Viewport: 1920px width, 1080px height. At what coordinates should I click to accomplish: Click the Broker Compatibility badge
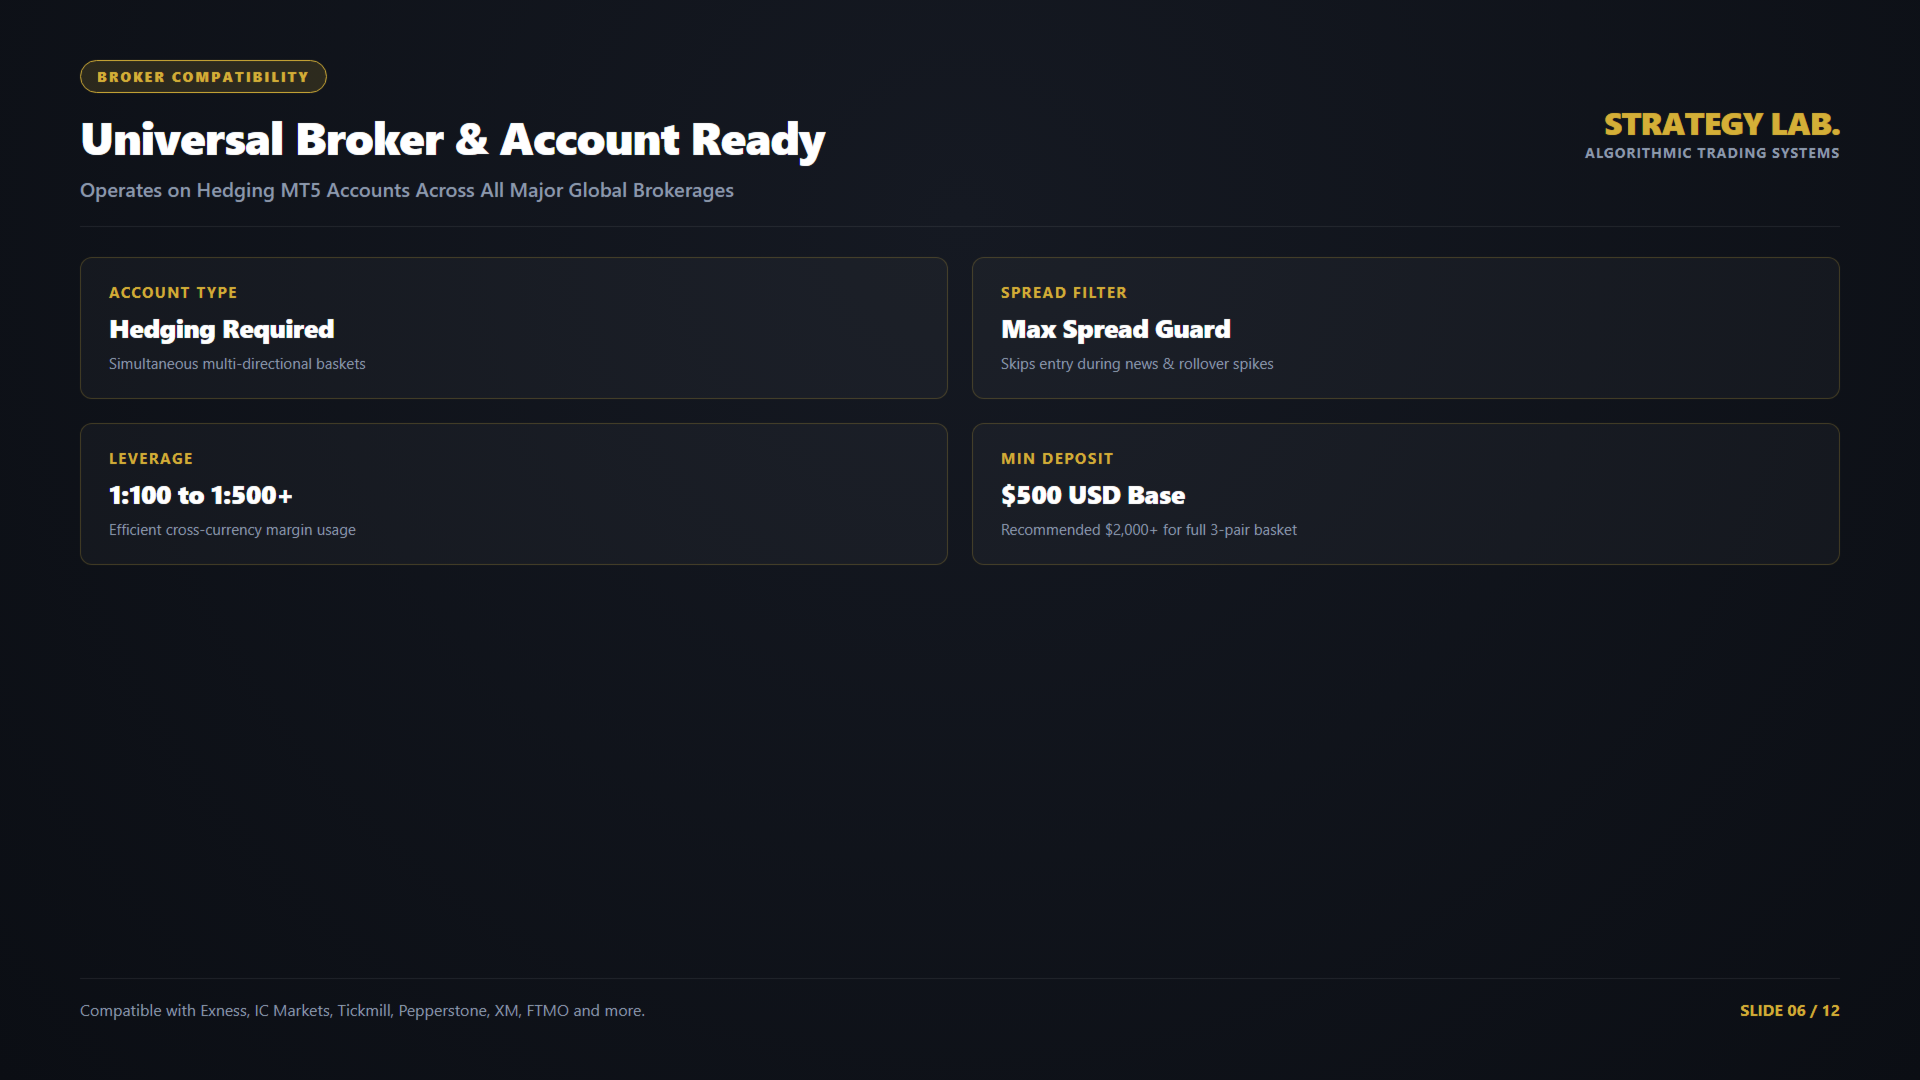(x=203, y=77)
